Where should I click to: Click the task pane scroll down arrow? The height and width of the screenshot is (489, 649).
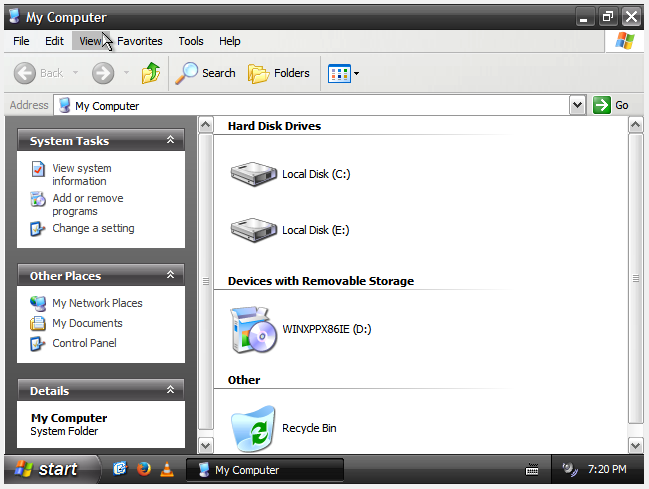[206, 446]
